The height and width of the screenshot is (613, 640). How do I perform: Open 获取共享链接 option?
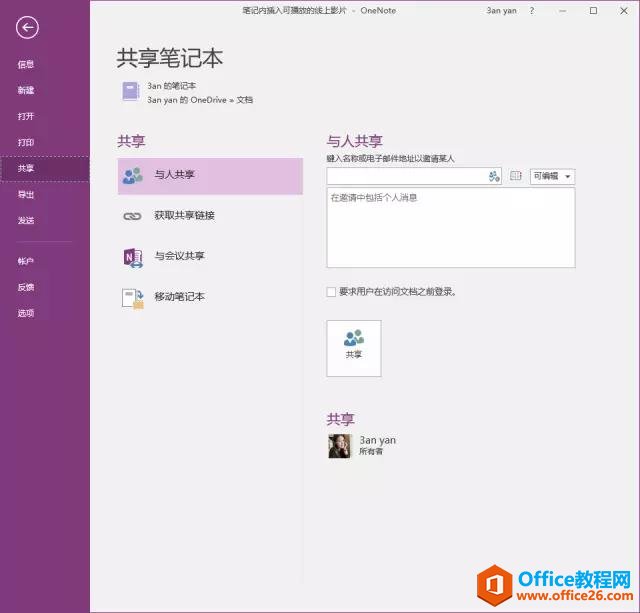[x=210, y=216]
